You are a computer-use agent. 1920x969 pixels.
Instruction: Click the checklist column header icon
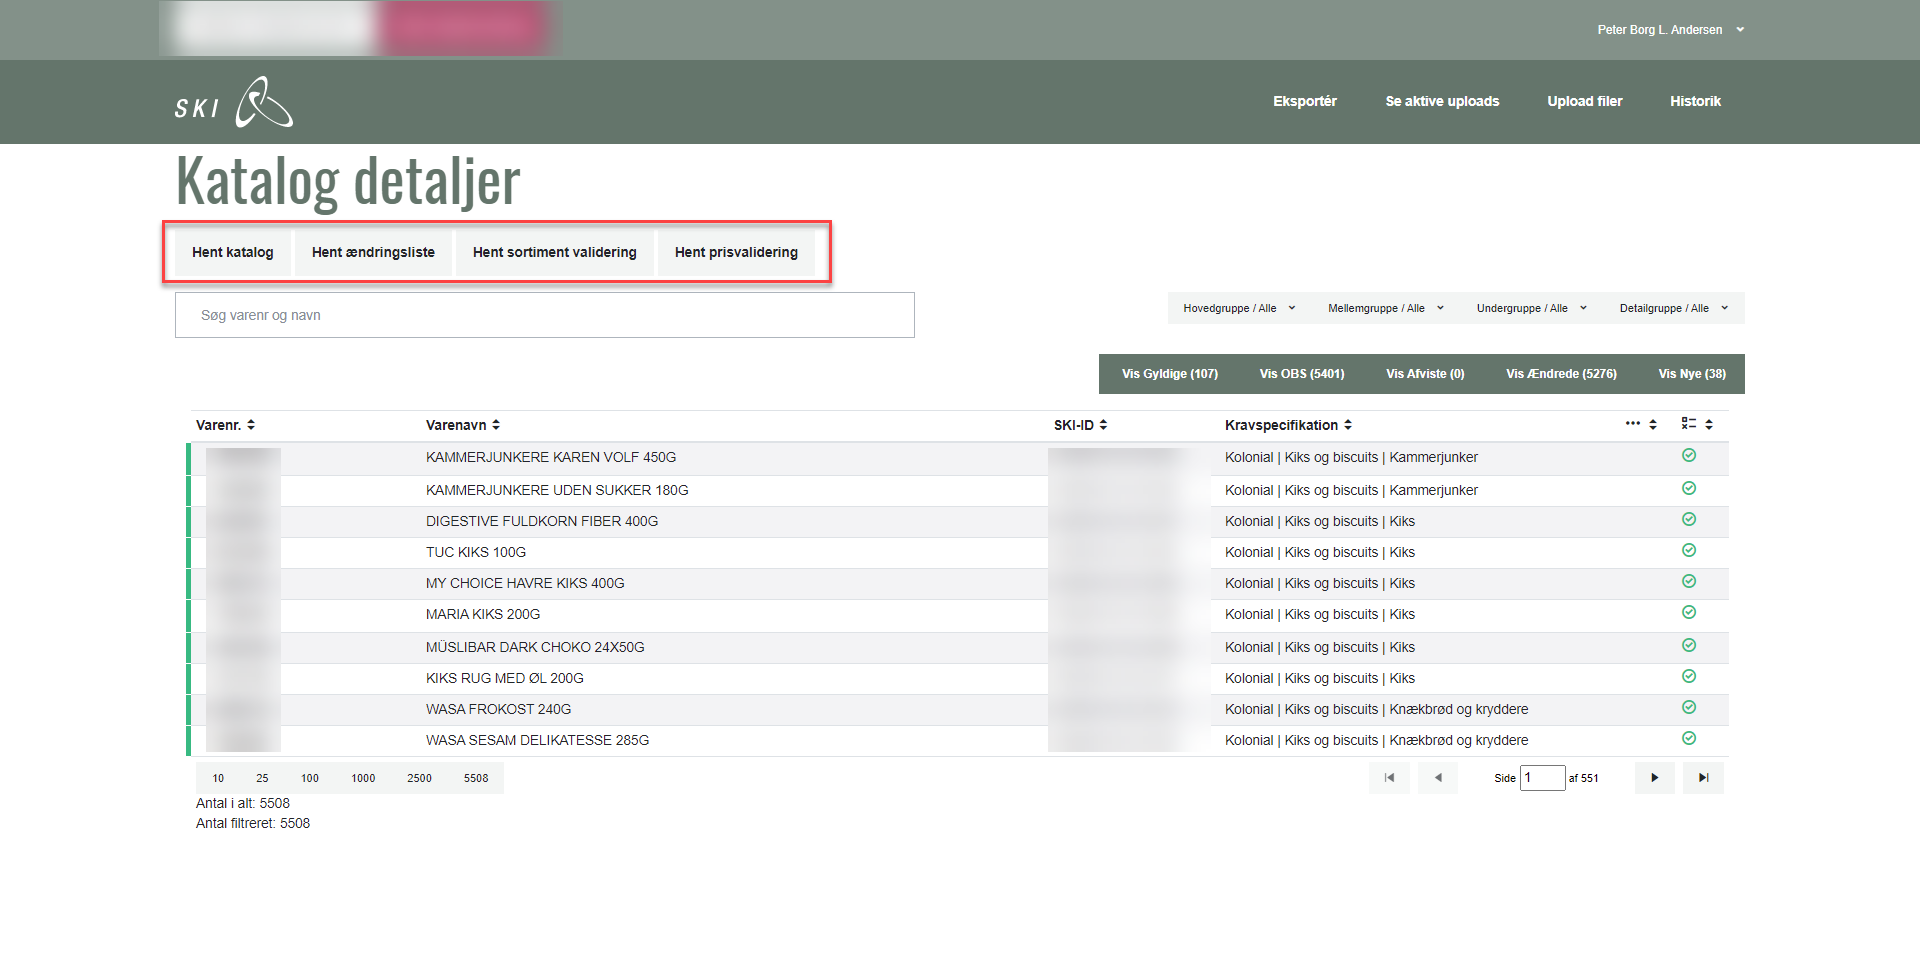(1689, 424)
